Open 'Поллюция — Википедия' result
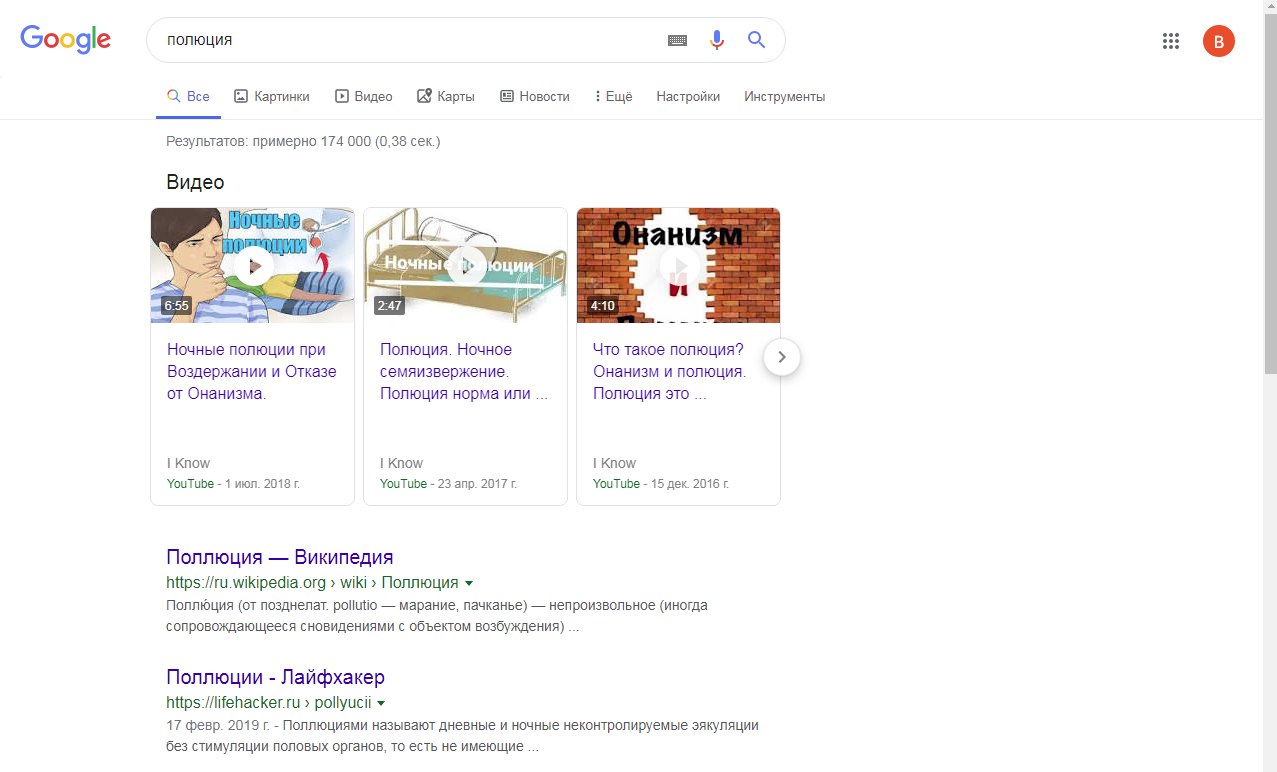The width and height of the screenshot is (1277, 772). (280, 557)
